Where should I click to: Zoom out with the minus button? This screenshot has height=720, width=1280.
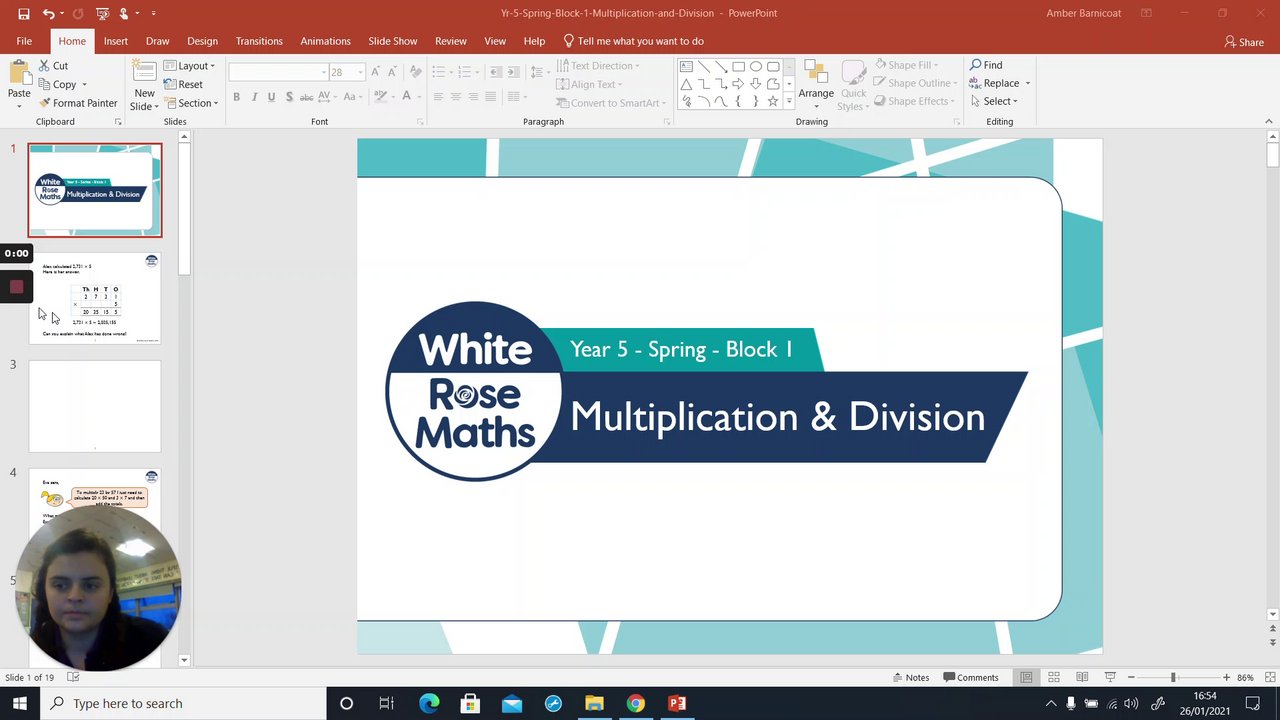1131,677
